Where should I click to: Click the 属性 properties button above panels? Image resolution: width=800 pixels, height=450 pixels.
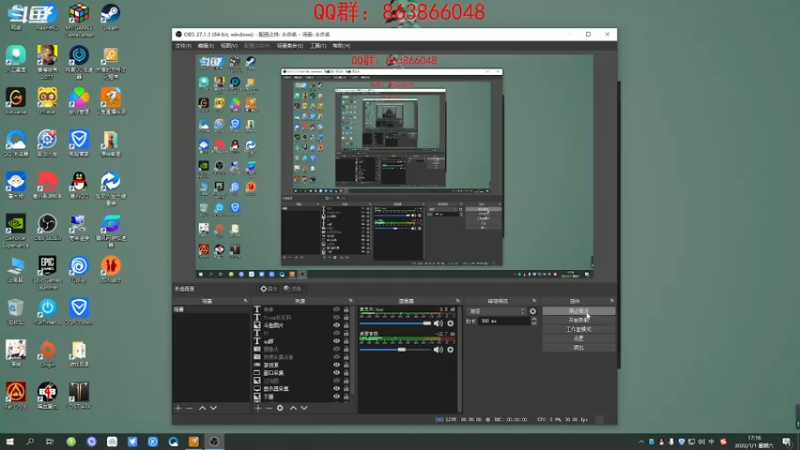click(x=268, y=289)
